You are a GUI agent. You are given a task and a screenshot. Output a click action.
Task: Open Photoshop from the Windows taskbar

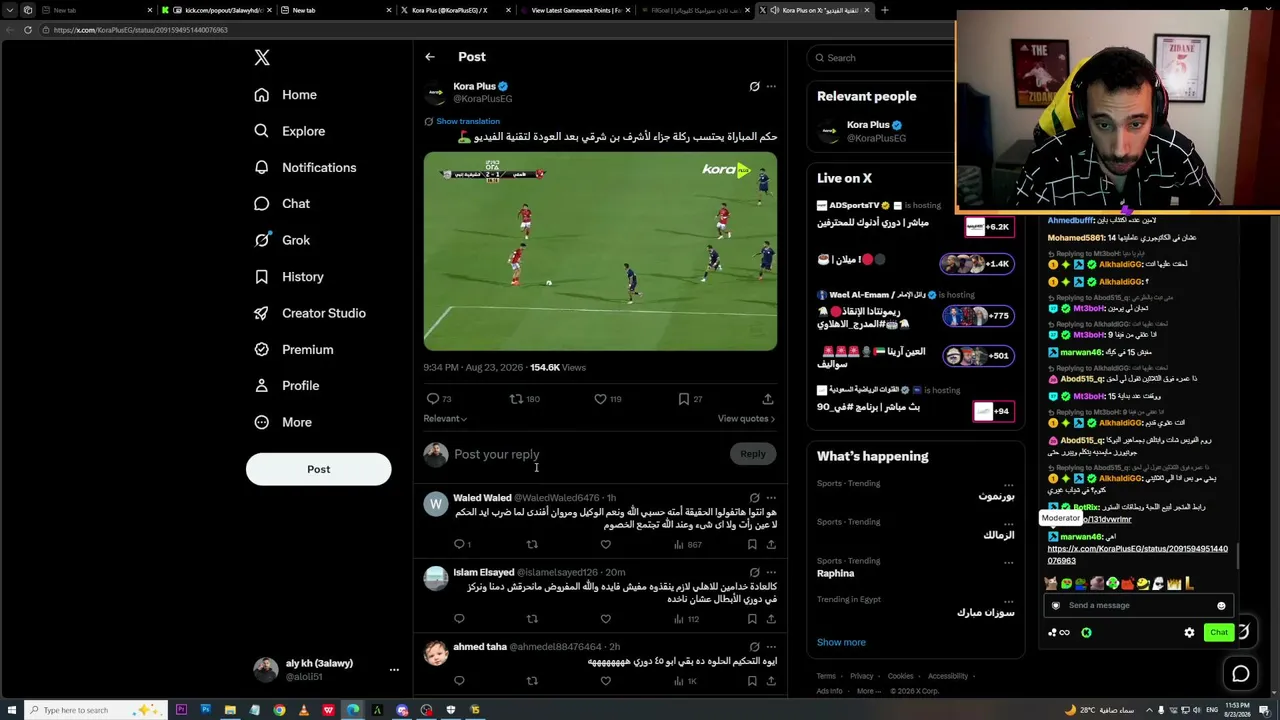pos(205,710)
